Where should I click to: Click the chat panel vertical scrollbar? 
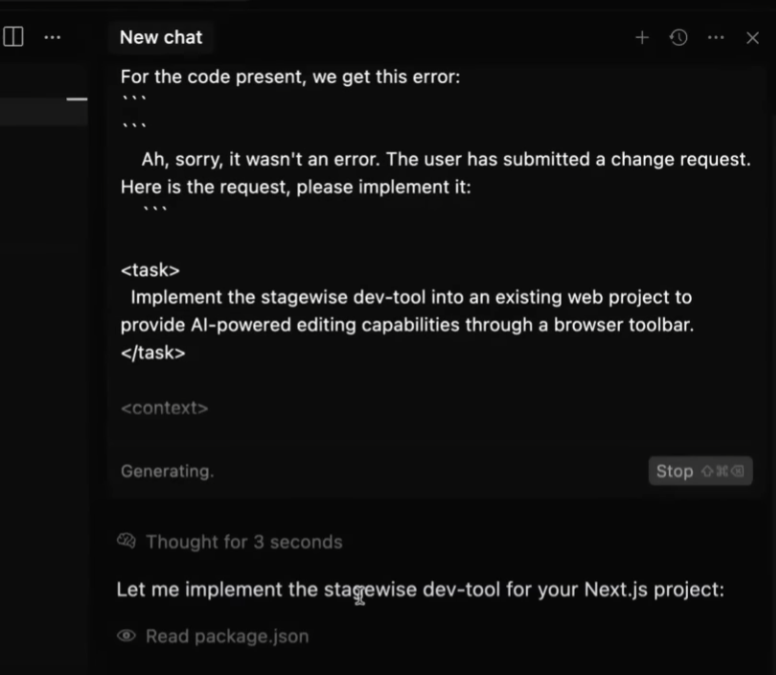(772, 346)
